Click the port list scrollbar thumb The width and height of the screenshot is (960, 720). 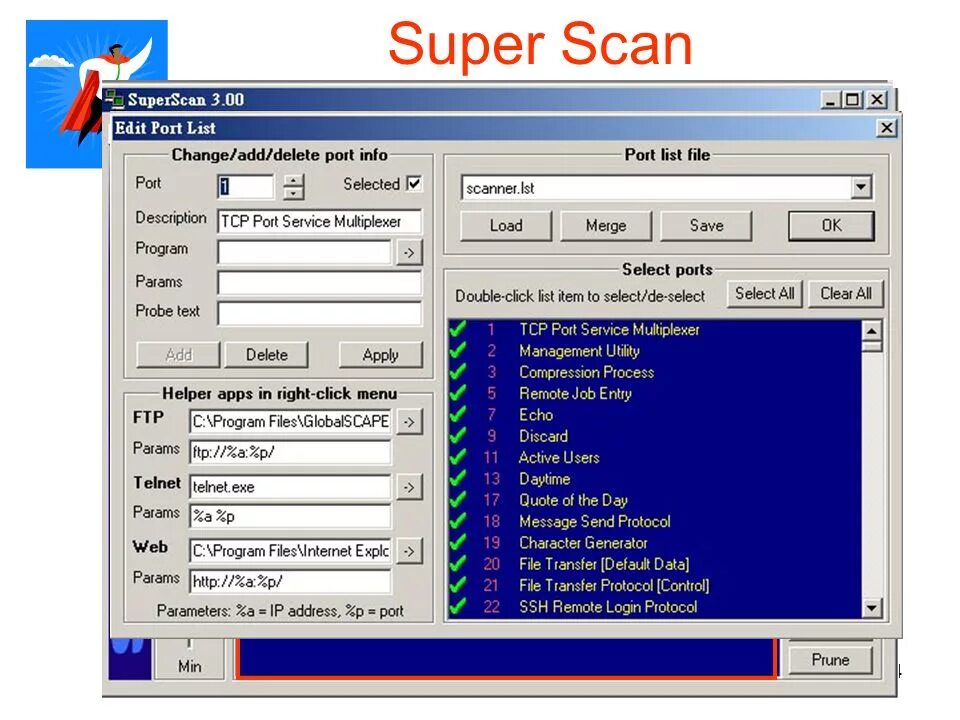pos(871,346)
